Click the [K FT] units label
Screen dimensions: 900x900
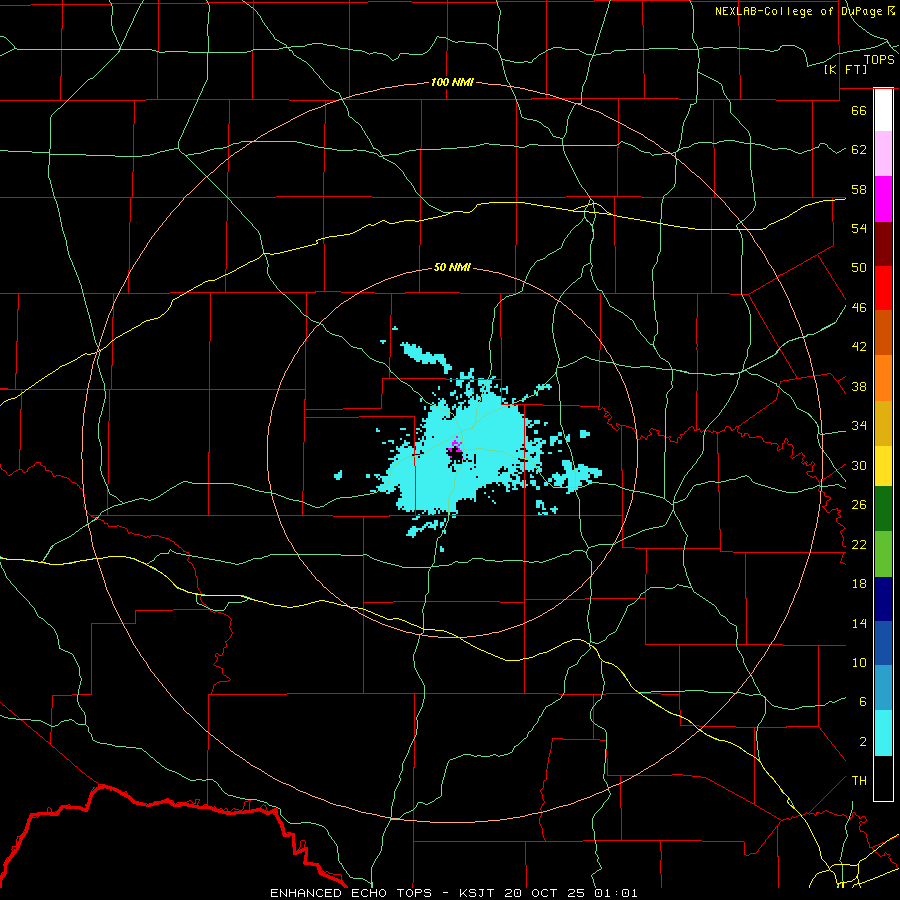click(x=845, y=69)
